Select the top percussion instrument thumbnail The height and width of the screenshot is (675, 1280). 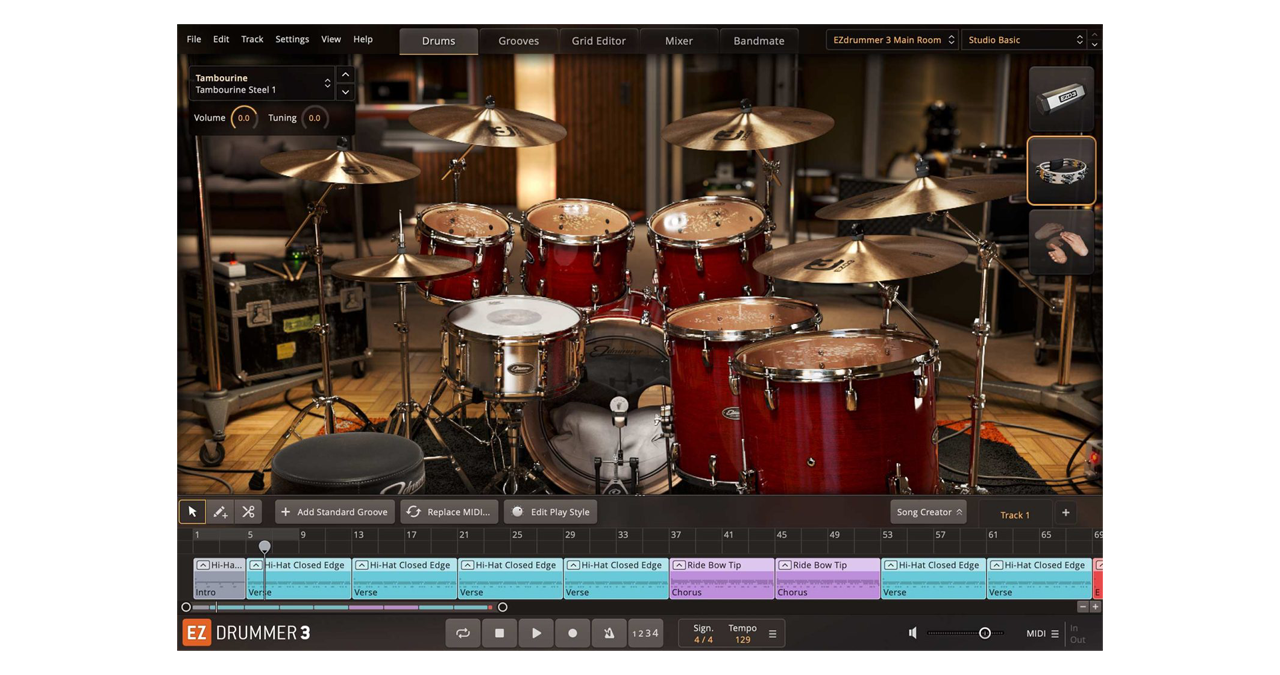(x=1061, y=99)
